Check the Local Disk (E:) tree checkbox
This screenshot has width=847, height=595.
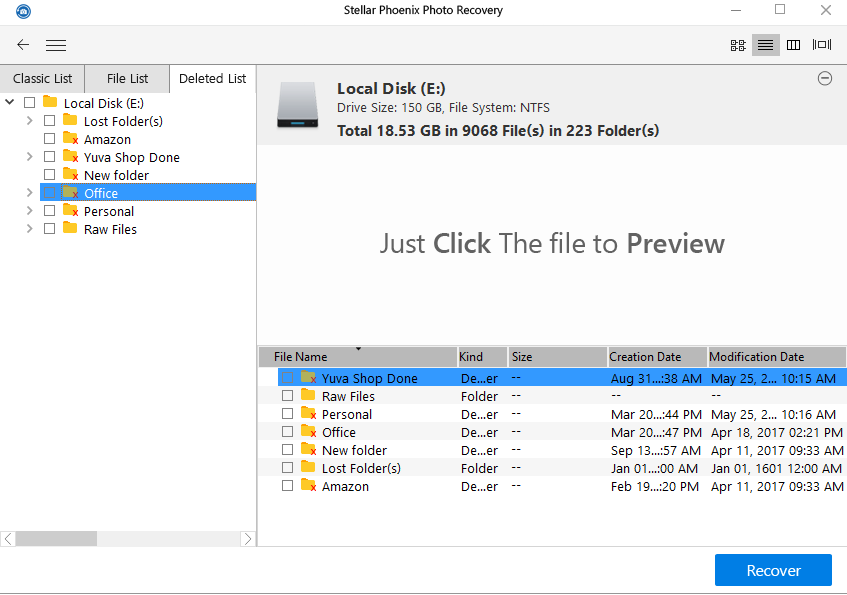click(x=30, y=102)
